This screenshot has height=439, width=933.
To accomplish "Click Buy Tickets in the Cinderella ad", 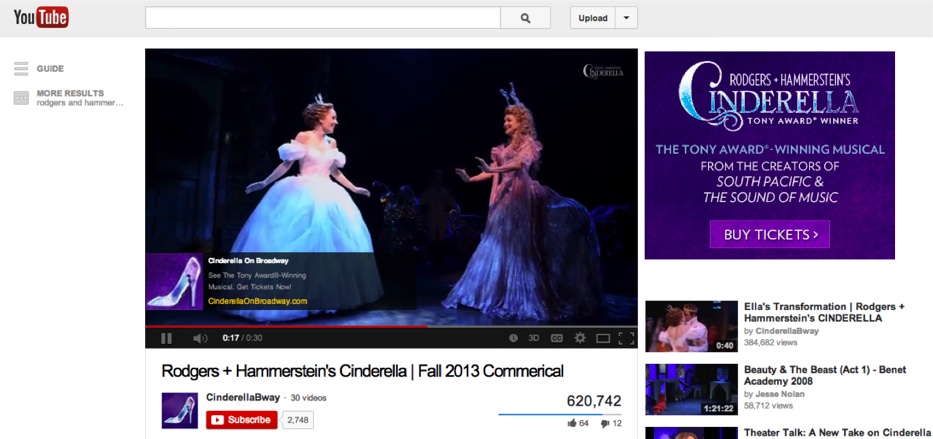I will (x=769, y=234).
